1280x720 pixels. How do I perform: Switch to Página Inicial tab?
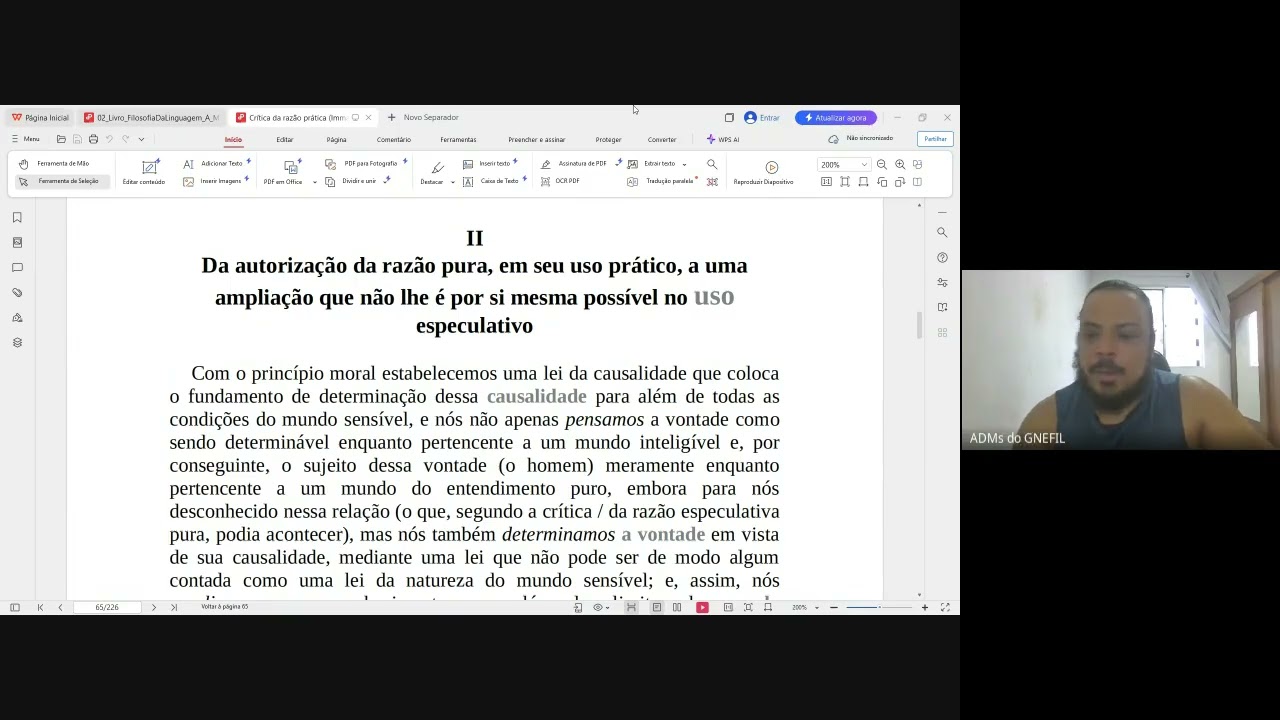coord(41,117)
